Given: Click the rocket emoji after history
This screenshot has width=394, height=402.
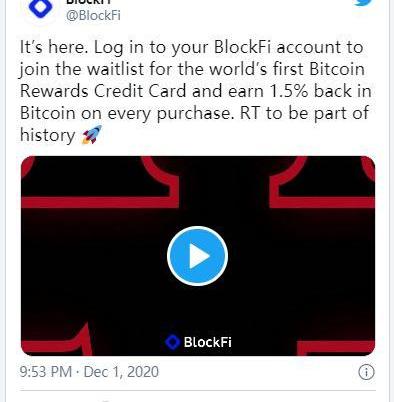Looking at the screenshot, I should pos(92,135).
